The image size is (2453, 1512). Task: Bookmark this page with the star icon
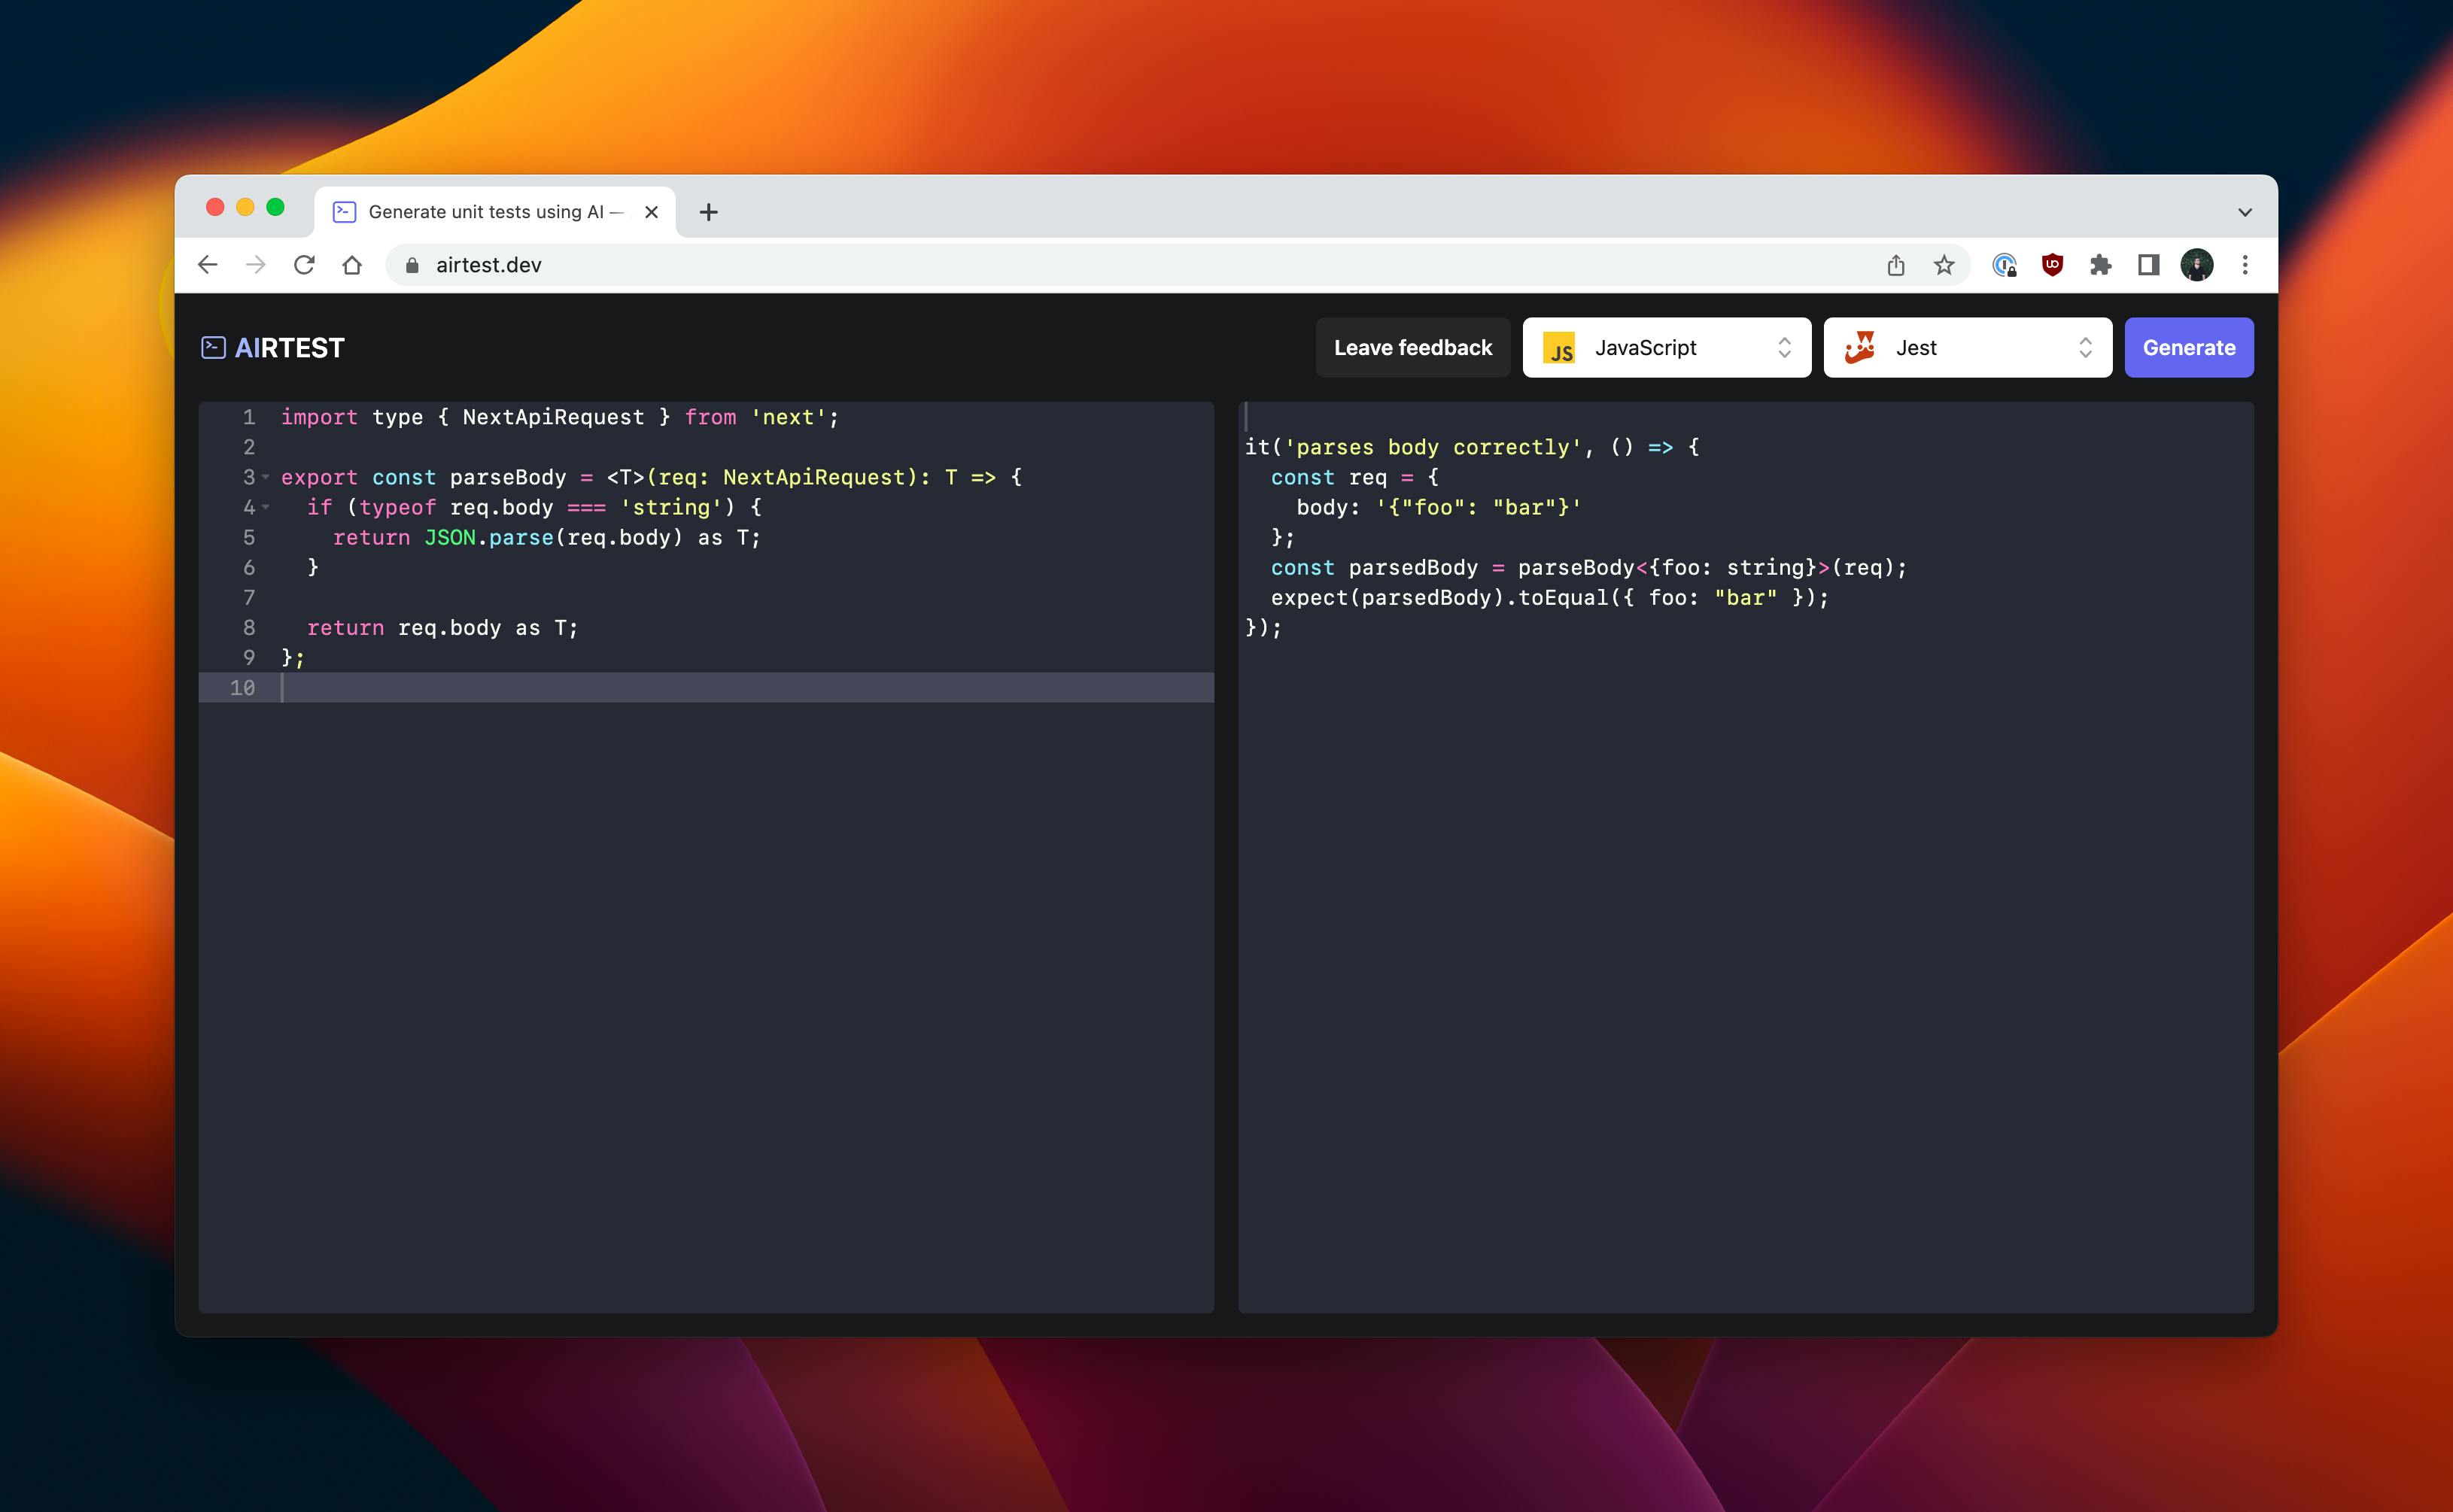point(1943,265)
